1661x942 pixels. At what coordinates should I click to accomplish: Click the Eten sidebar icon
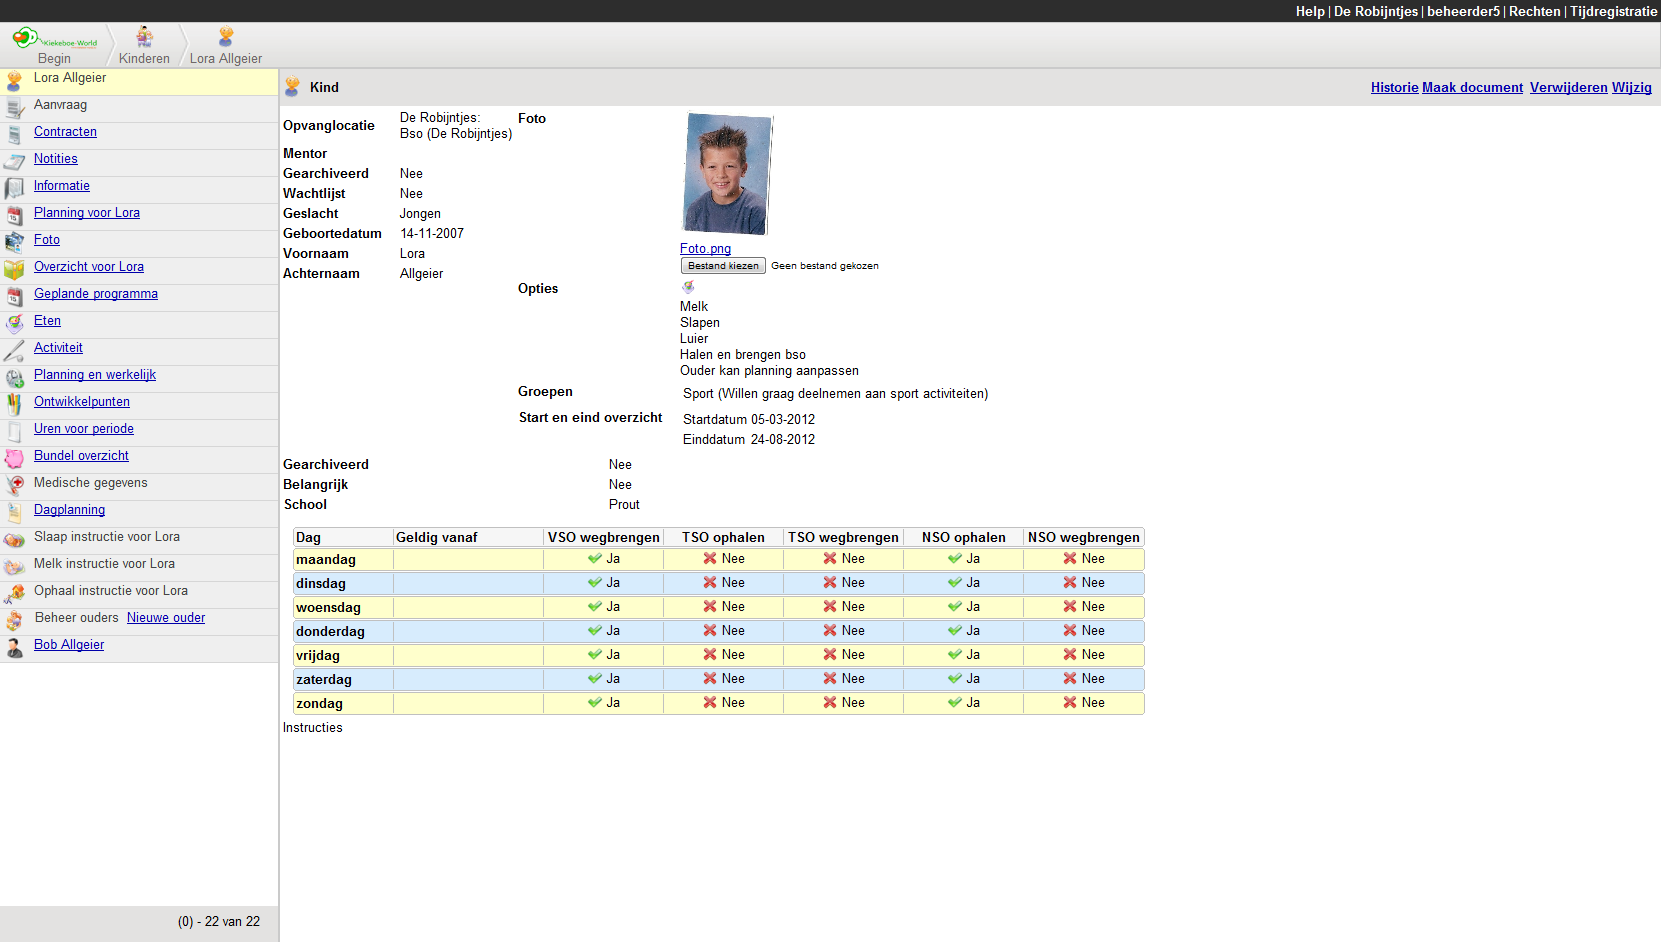click(14, 323)
